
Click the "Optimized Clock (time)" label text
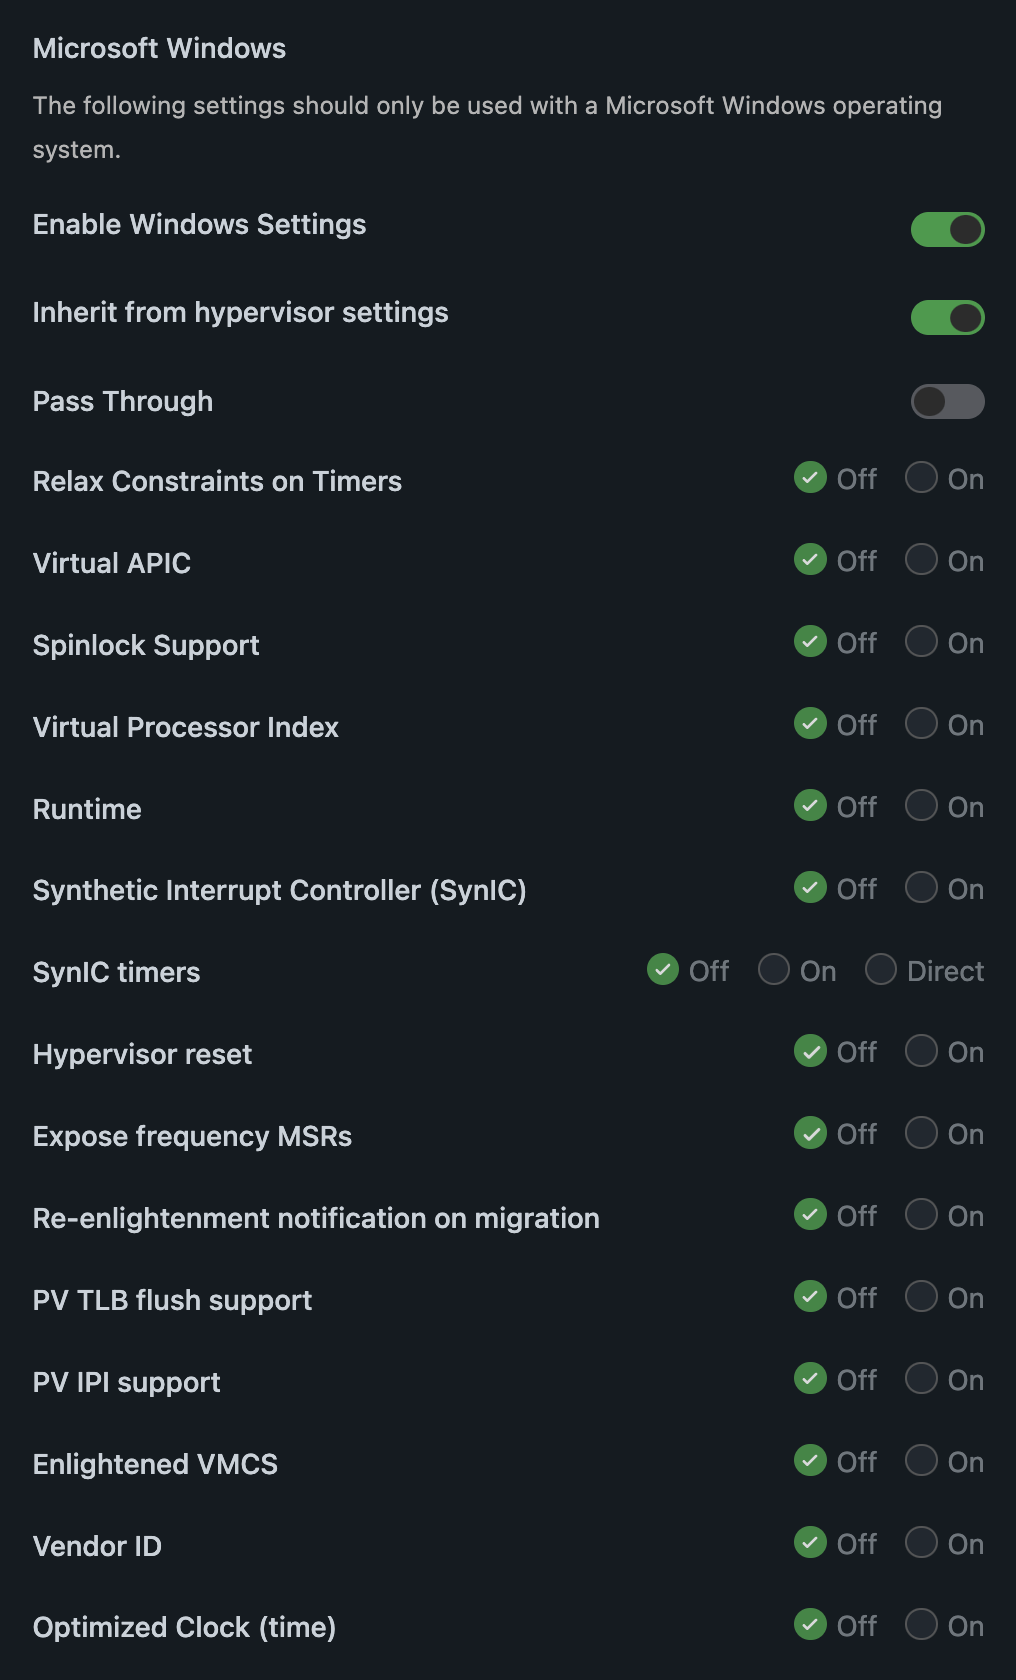pyautogui.click(x=184, y=1628)
